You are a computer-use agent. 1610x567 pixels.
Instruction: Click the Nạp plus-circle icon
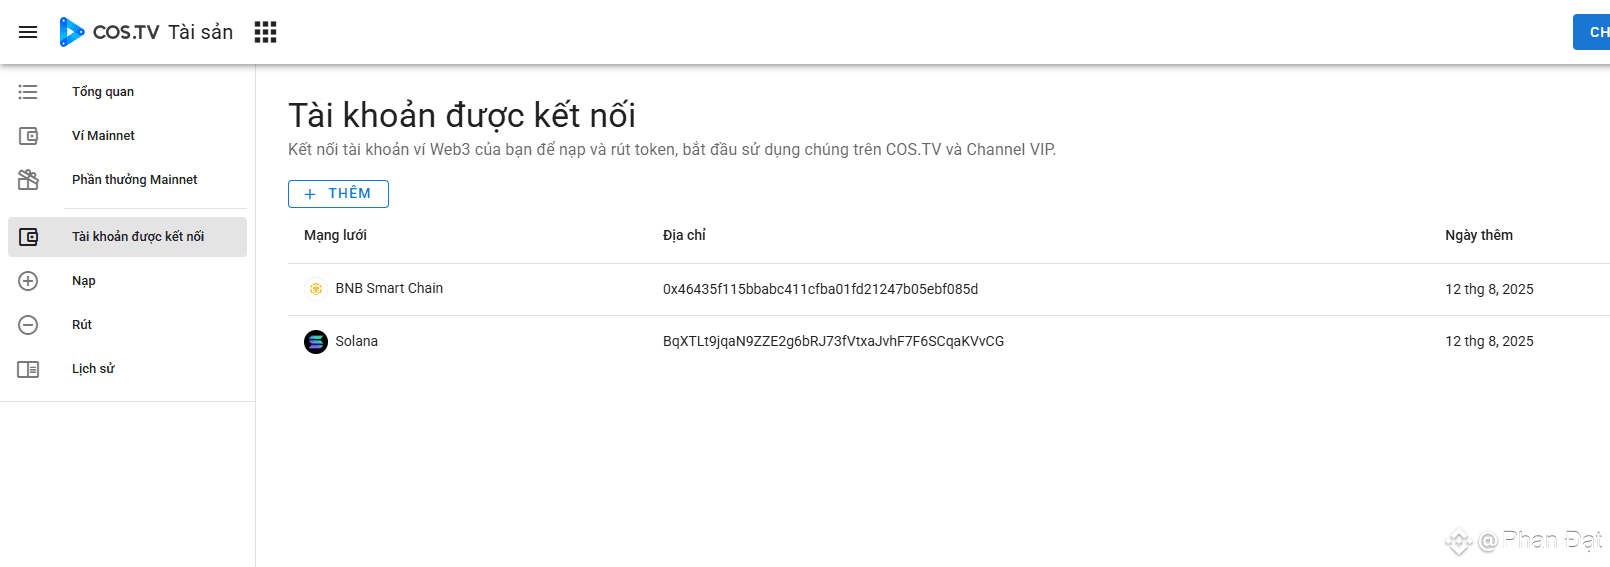pos(28,281)
